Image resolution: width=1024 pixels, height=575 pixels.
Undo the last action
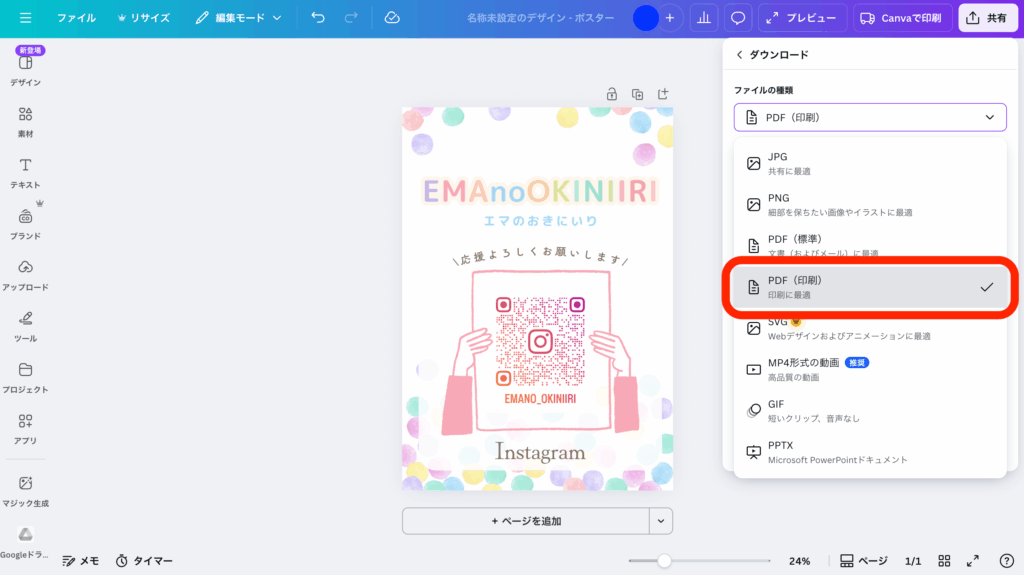318,18
